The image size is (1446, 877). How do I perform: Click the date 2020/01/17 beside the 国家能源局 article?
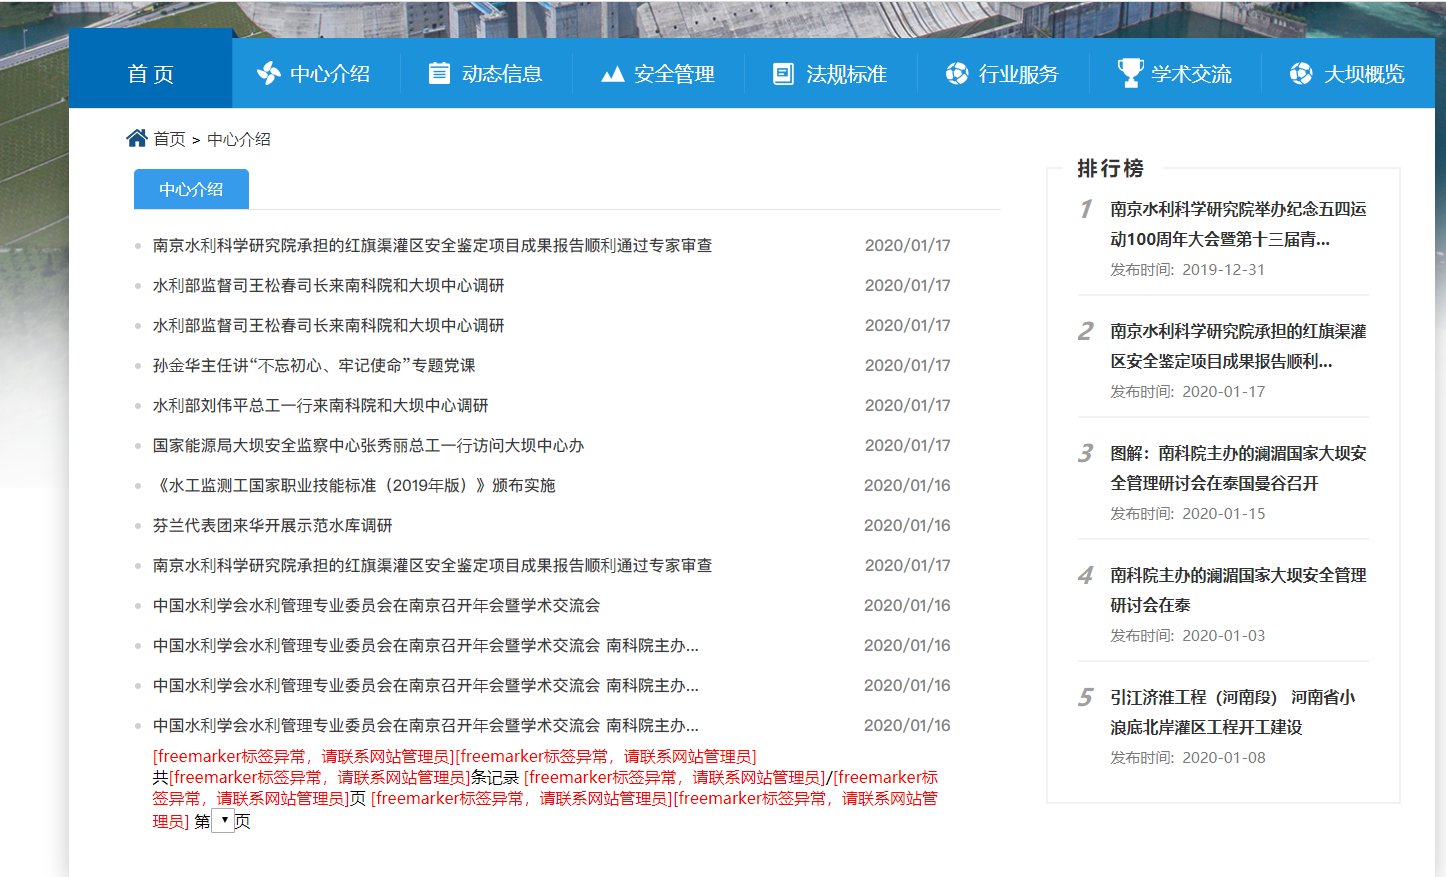[908, 445]
